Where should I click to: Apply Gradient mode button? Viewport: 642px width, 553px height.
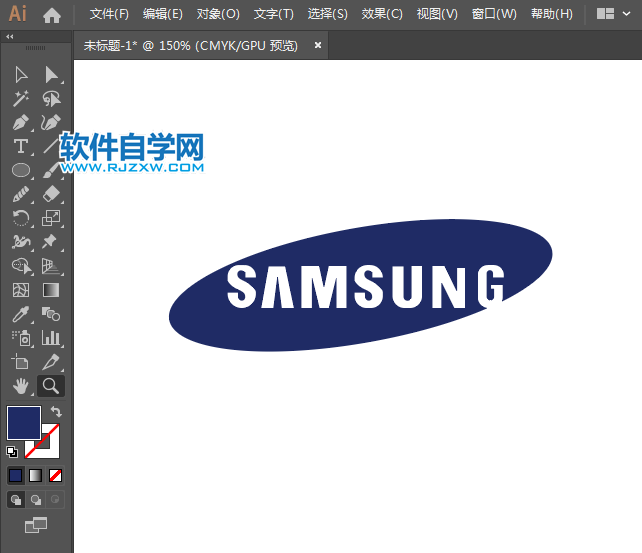tap(35, 475)
